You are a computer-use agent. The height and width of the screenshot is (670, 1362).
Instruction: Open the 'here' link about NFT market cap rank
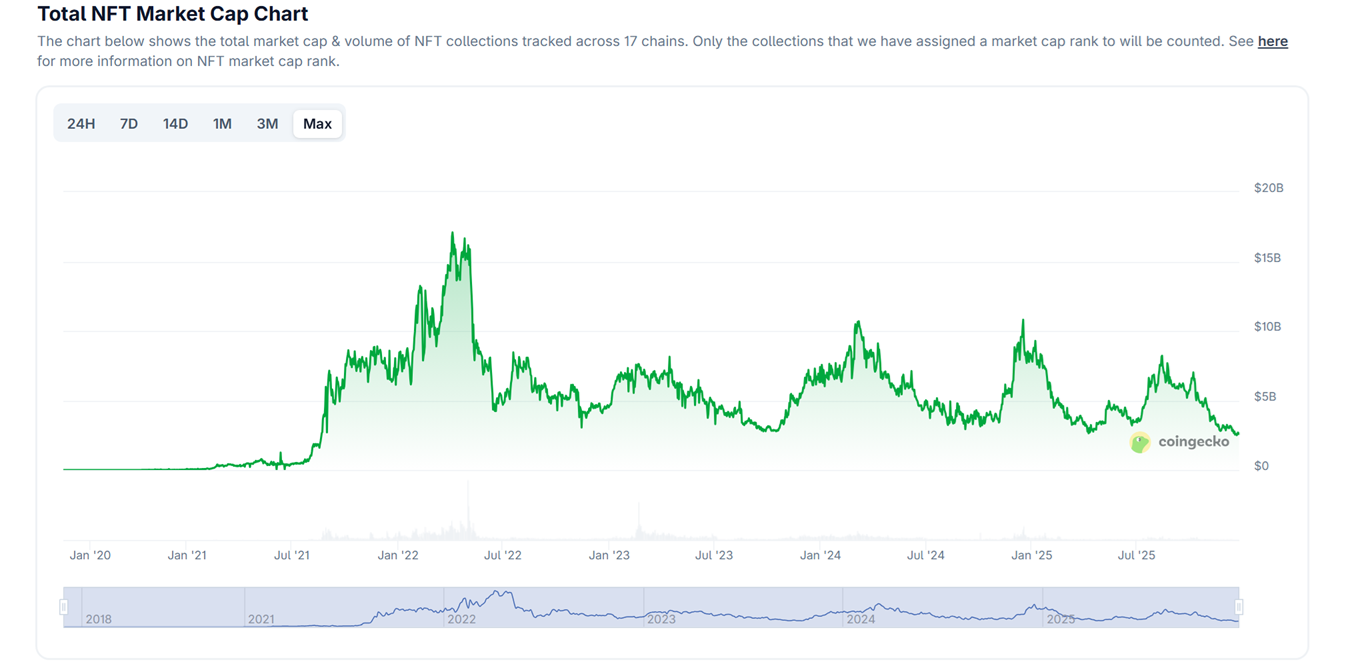pos(1272,41)
